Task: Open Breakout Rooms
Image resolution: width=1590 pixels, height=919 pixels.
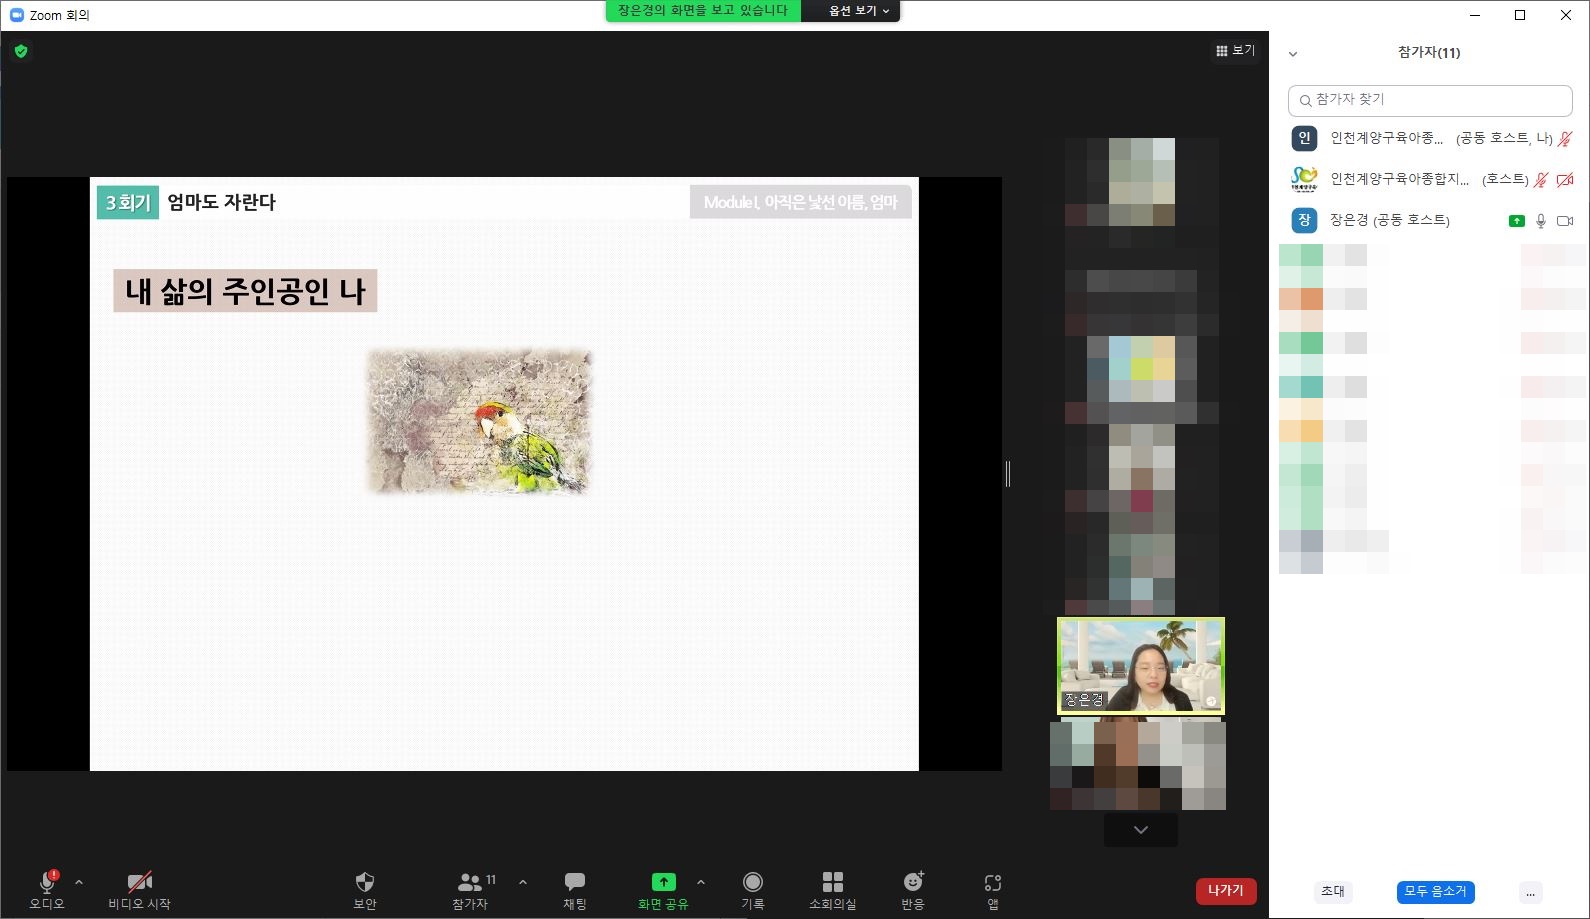Action: (x=832, y=889)
